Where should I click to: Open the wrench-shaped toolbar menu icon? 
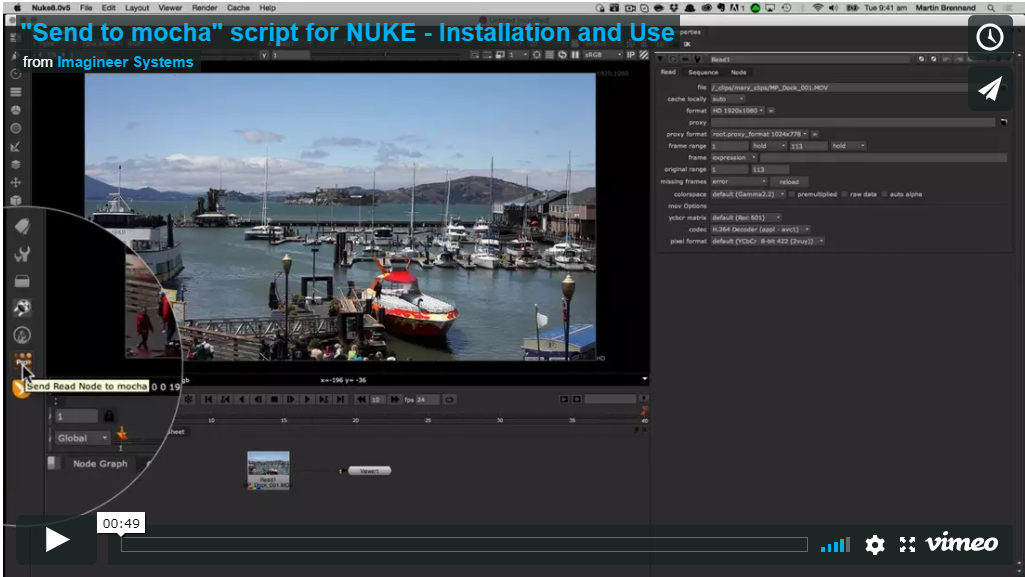point(22,254)
